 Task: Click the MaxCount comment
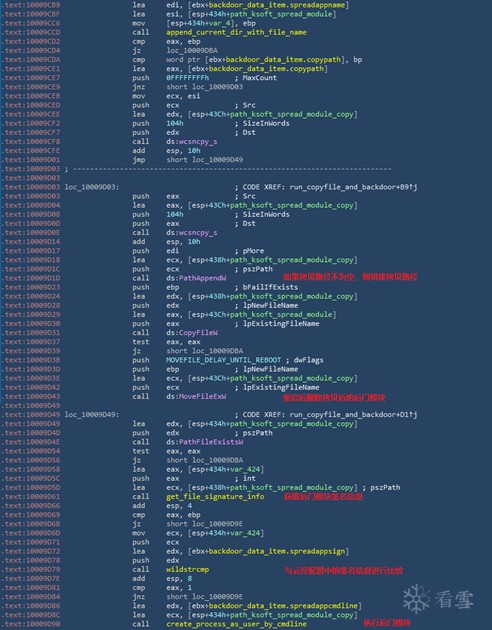click(x=259, y=78)
